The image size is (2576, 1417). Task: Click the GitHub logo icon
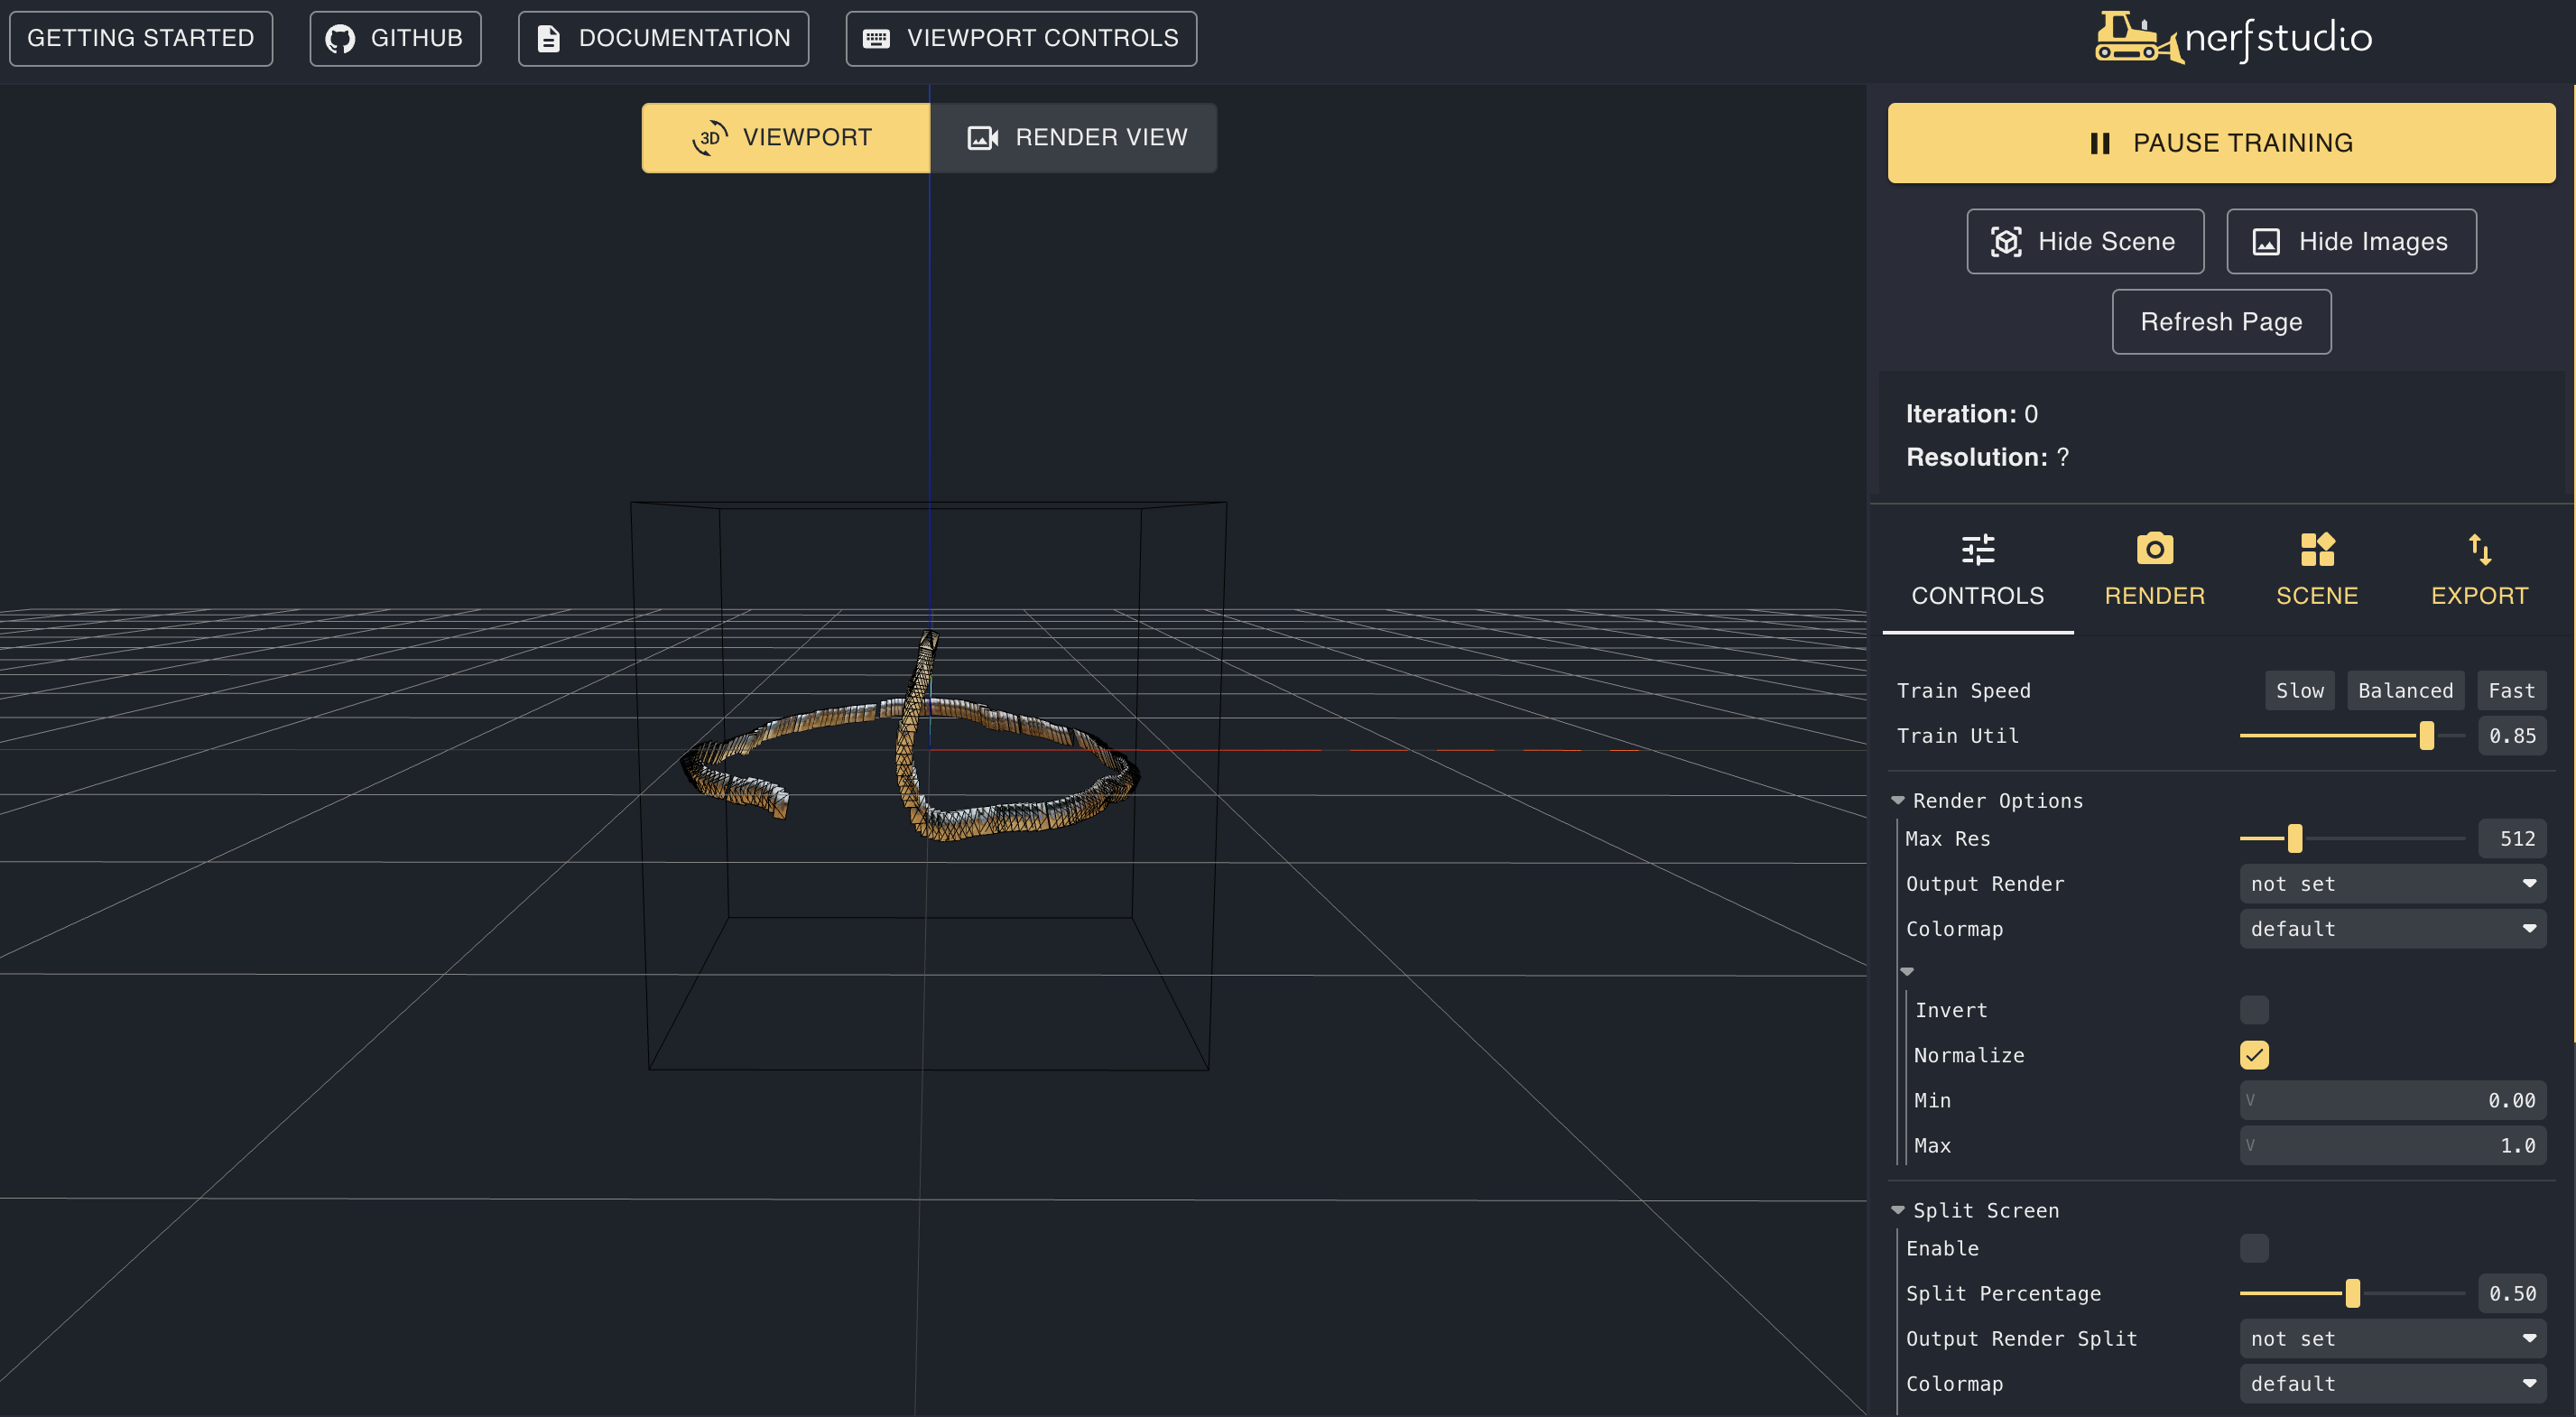pos(341,37)
